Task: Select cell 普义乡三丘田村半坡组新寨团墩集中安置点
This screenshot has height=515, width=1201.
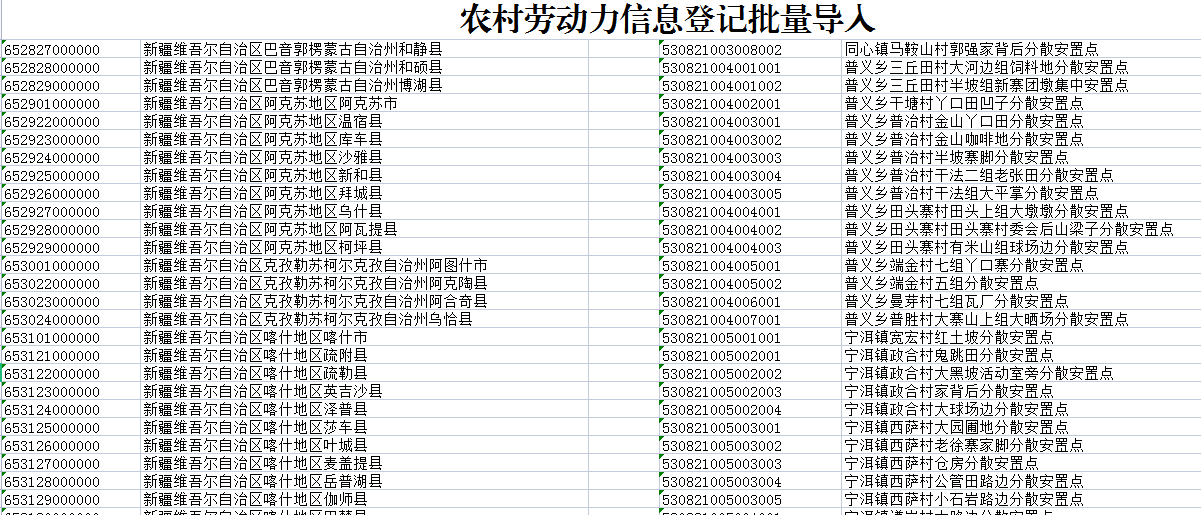Action: (1021, 86)
